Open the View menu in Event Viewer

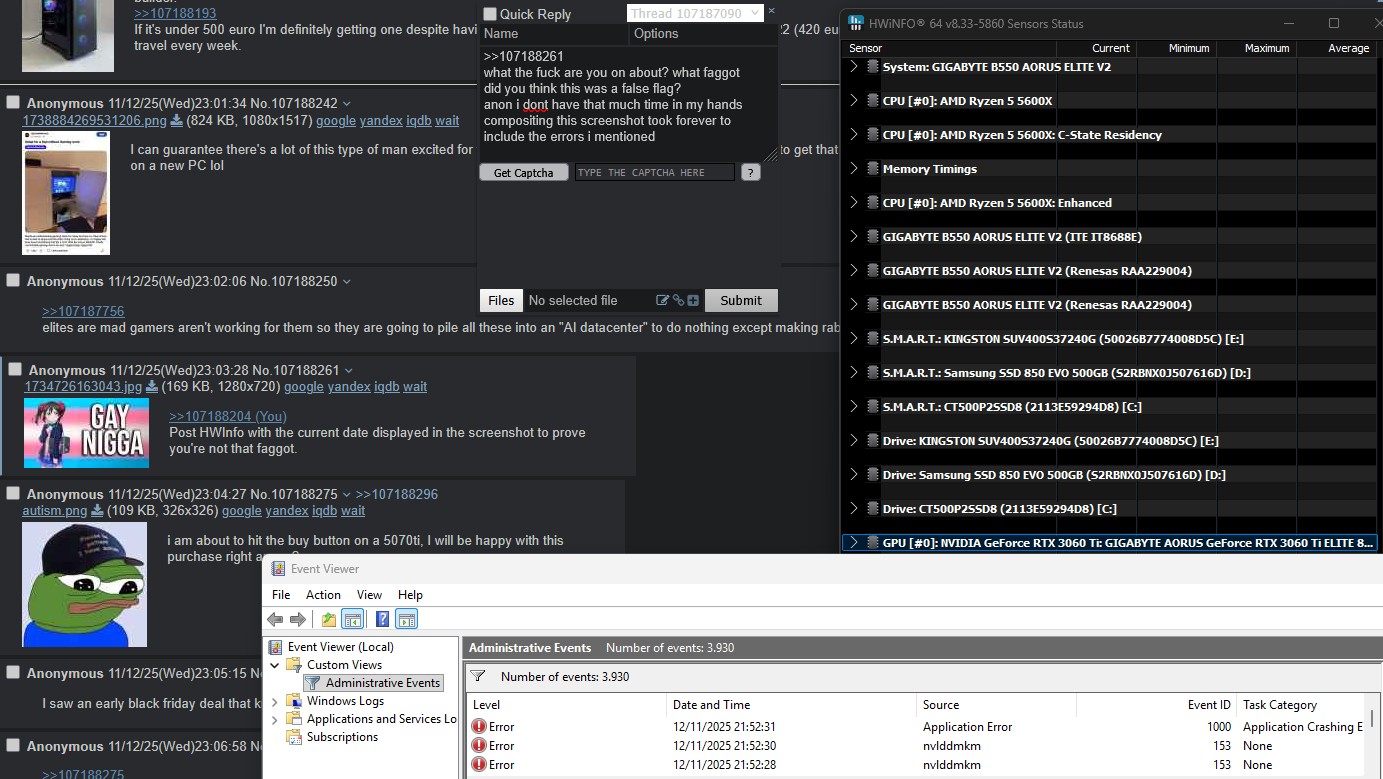370,595
